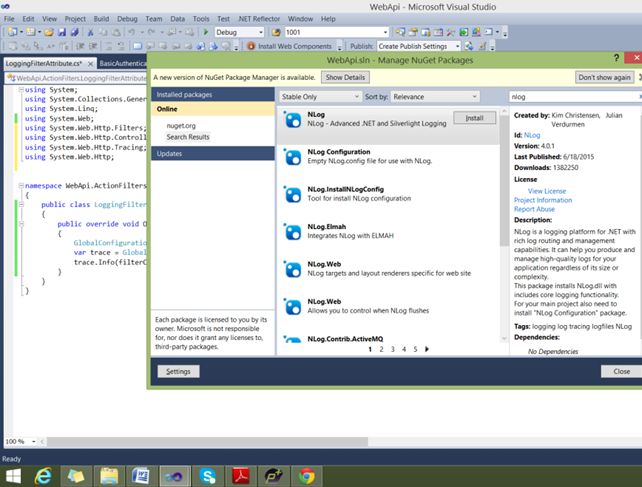642x487 pixels.
Task: Collapse the public class LoggingFilter region
Action: 21,204
